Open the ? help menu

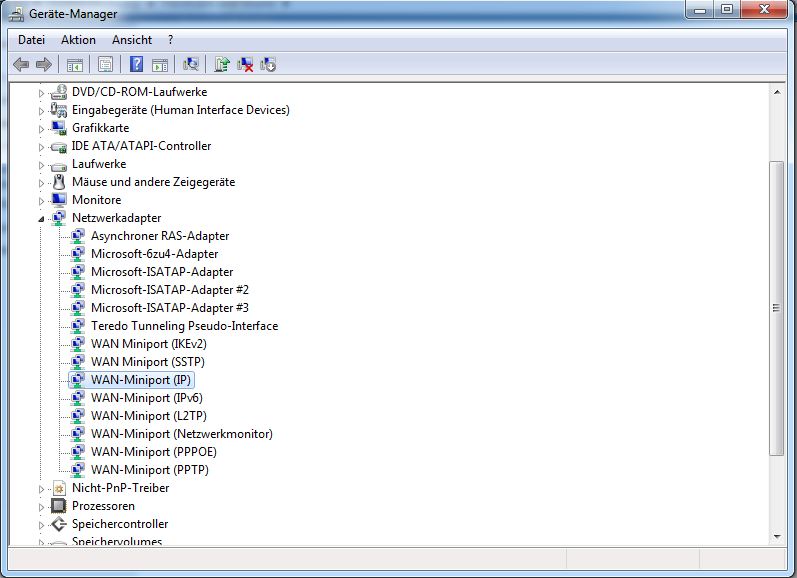pos(170,40)
